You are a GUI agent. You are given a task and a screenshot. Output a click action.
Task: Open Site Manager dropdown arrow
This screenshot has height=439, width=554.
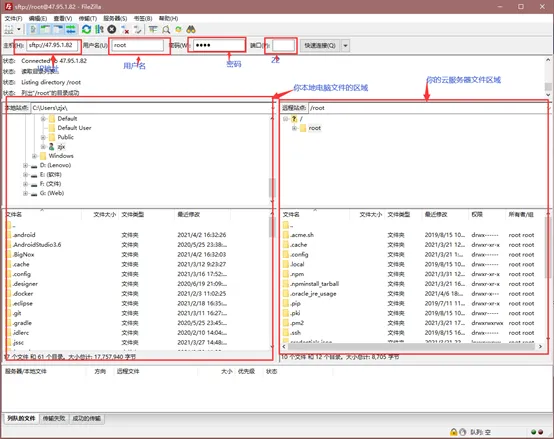(19, 30)
